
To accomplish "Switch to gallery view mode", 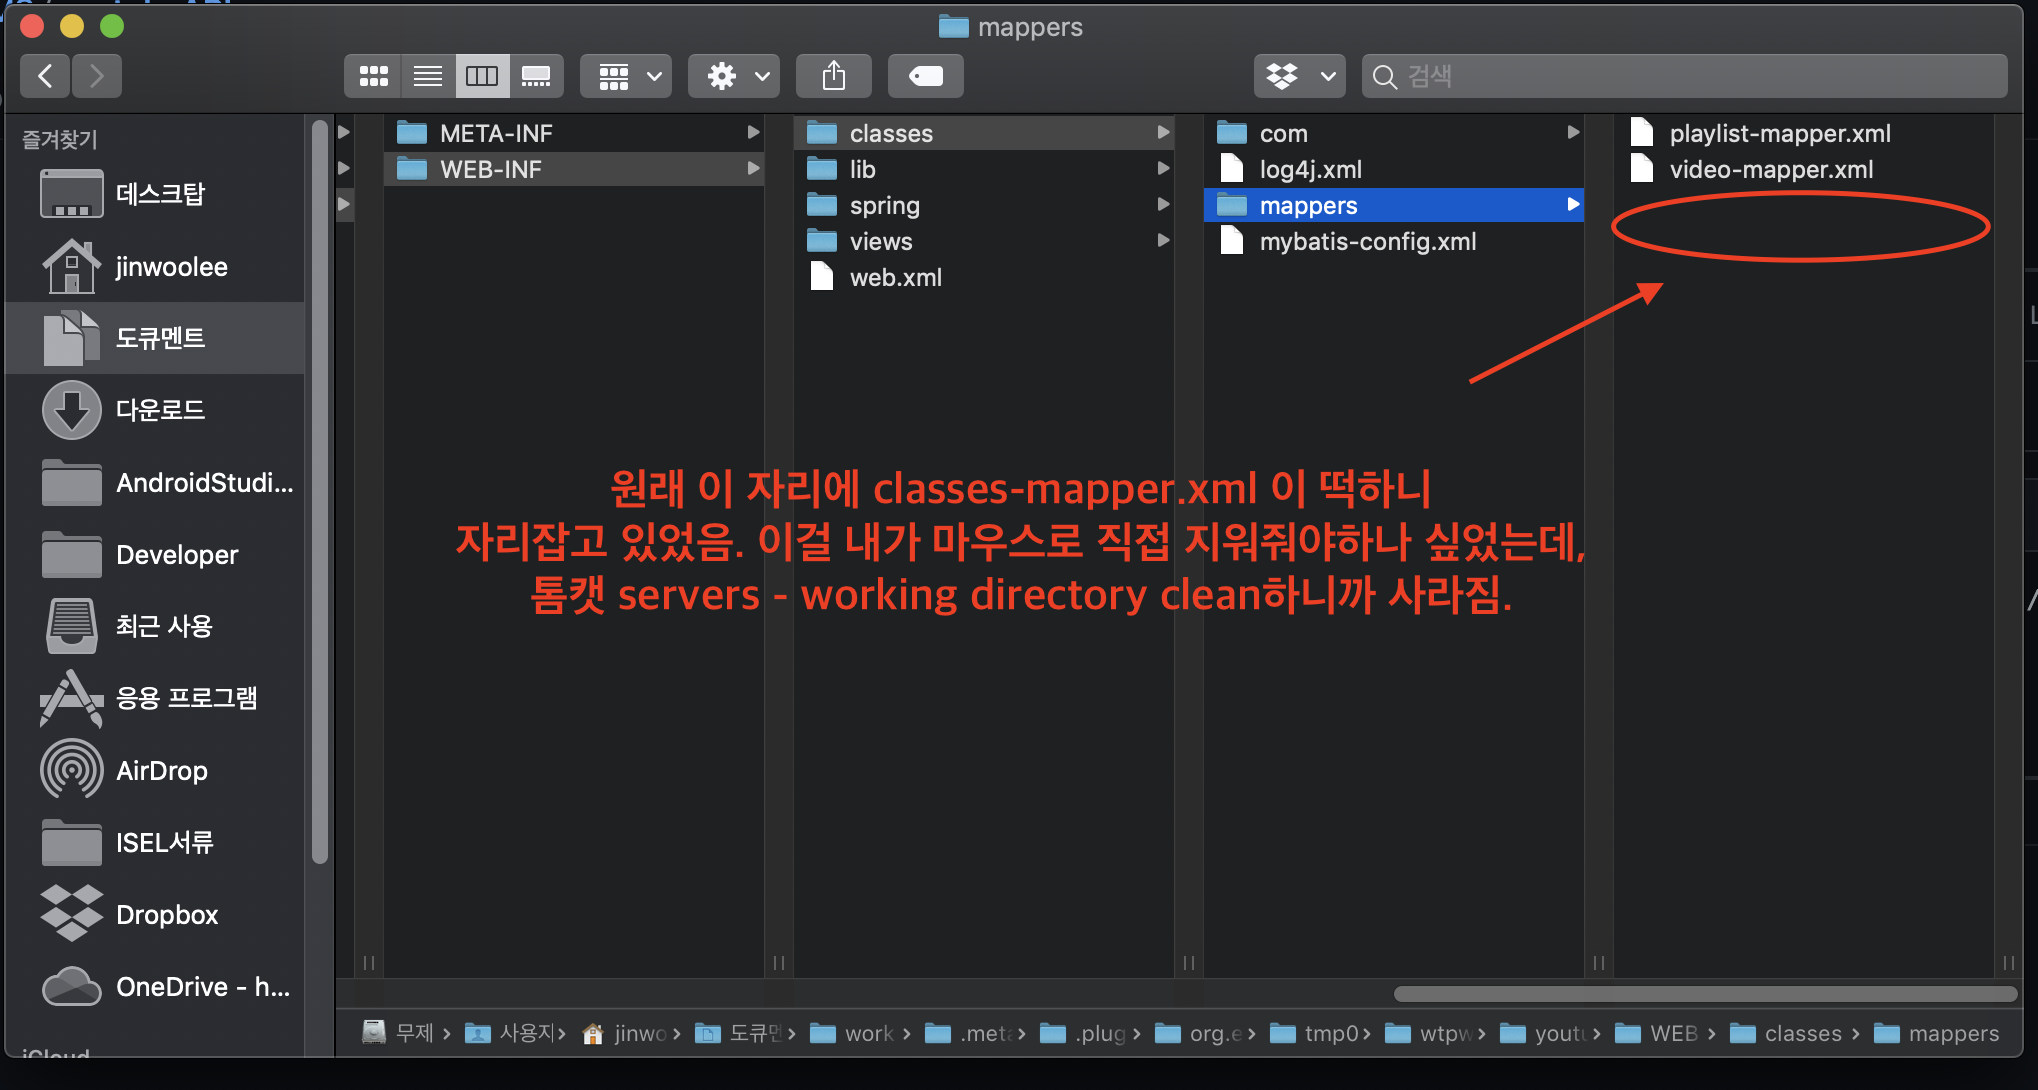I will point(536,76).
